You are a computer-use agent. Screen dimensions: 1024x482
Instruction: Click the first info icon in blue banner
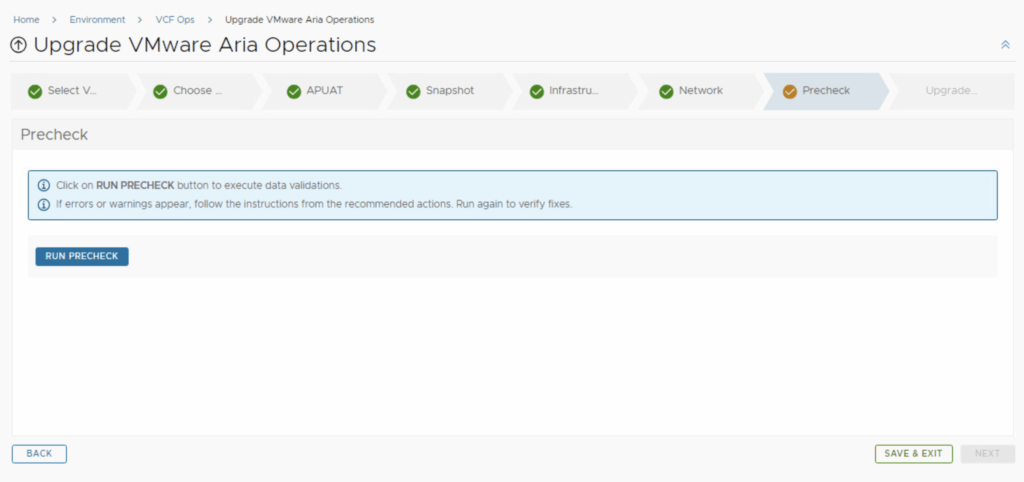pyautogui.click(x=44, y=186)
